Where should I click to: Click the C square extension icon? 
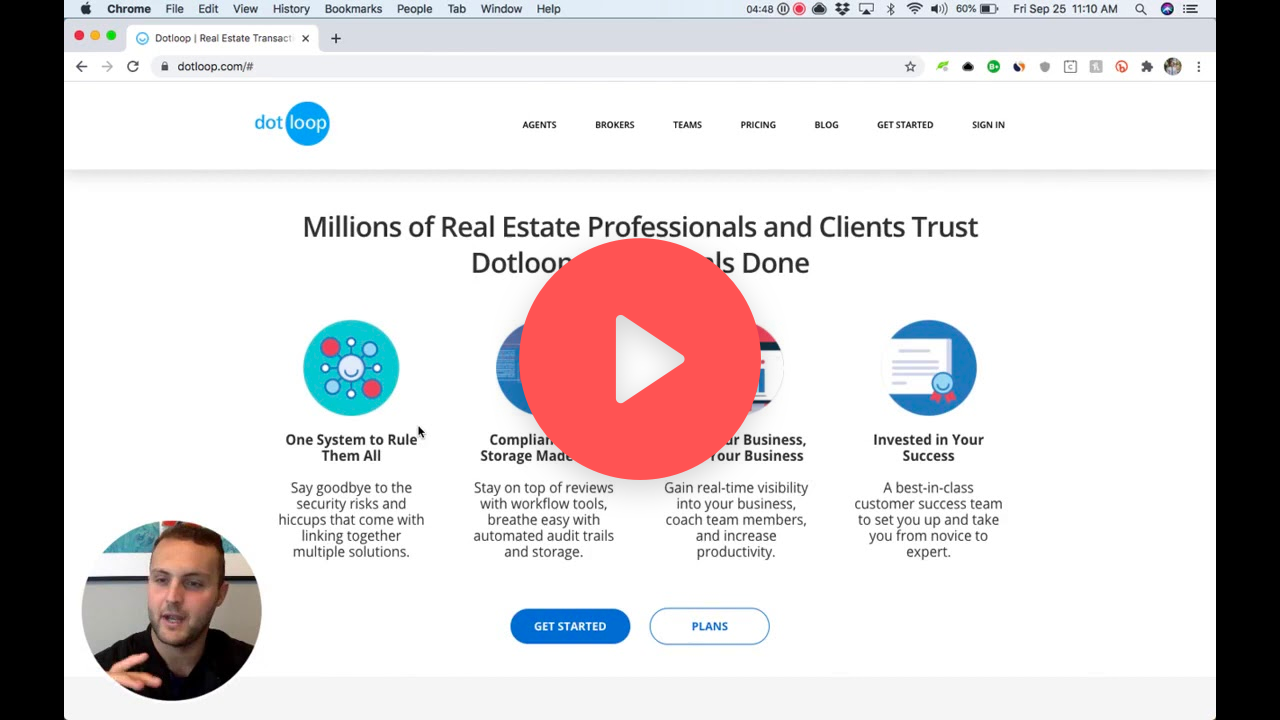(1070, 67)
